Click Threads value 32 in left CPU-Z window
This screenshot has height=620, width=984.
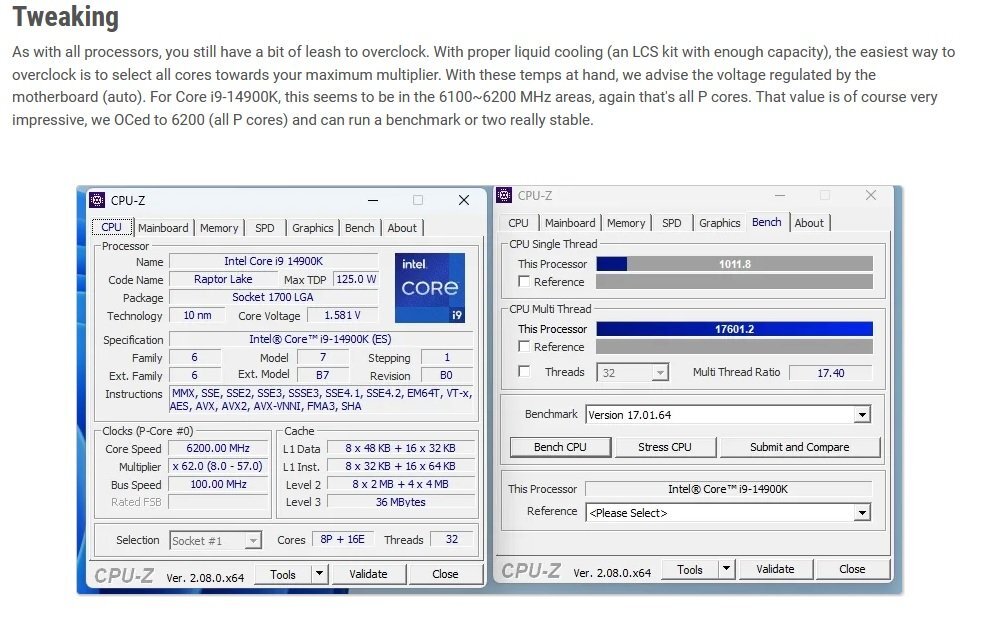pyautogui.click(x=451, y=539)
